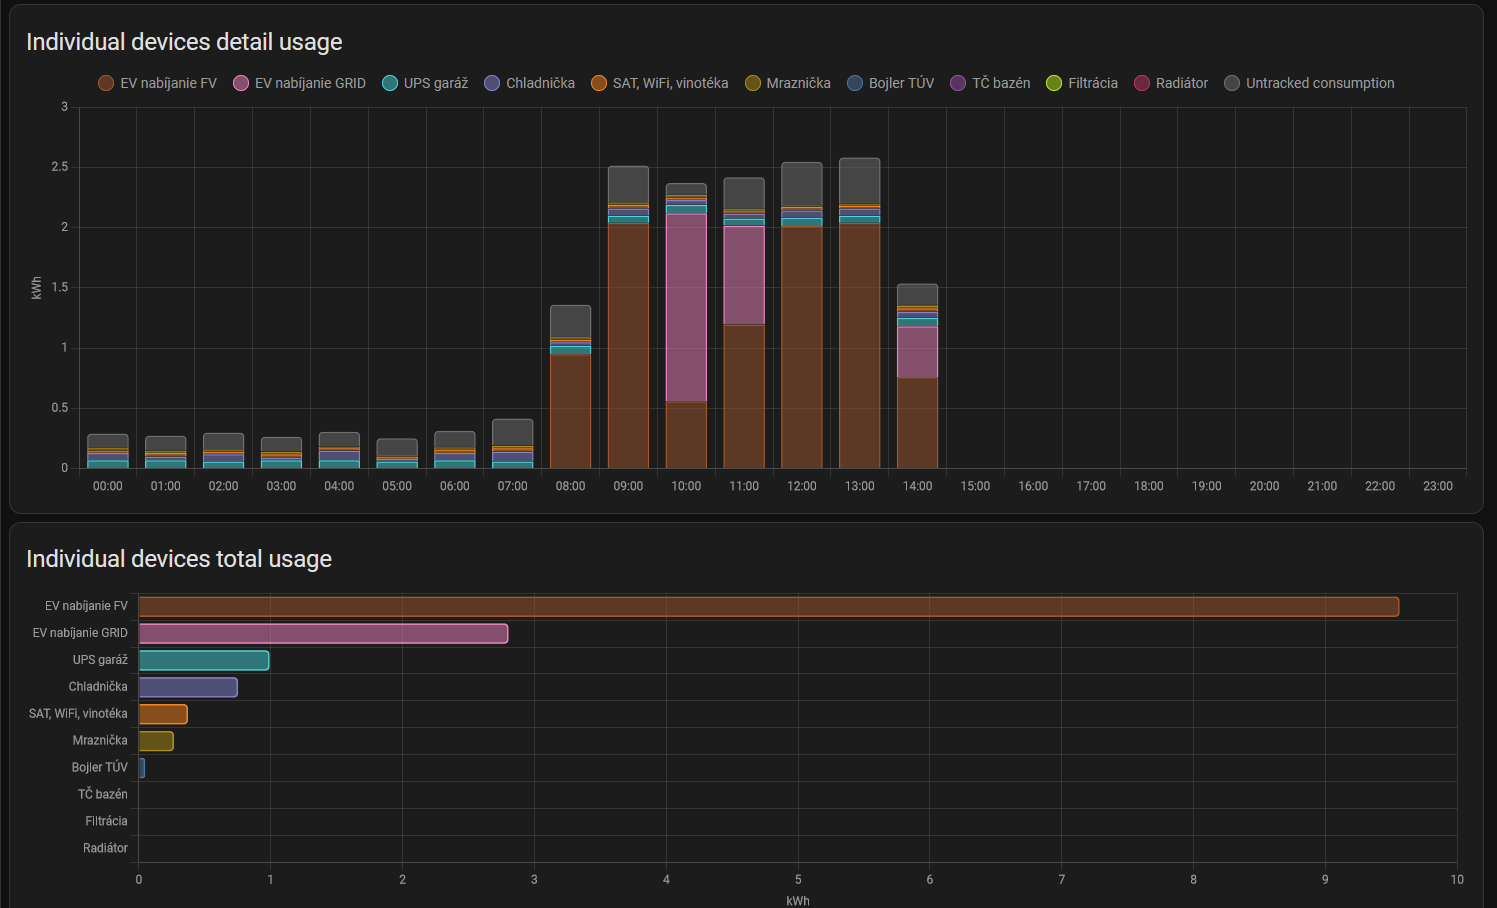
Task: Click the TČ bazén legend color circle
Action: 958,83
